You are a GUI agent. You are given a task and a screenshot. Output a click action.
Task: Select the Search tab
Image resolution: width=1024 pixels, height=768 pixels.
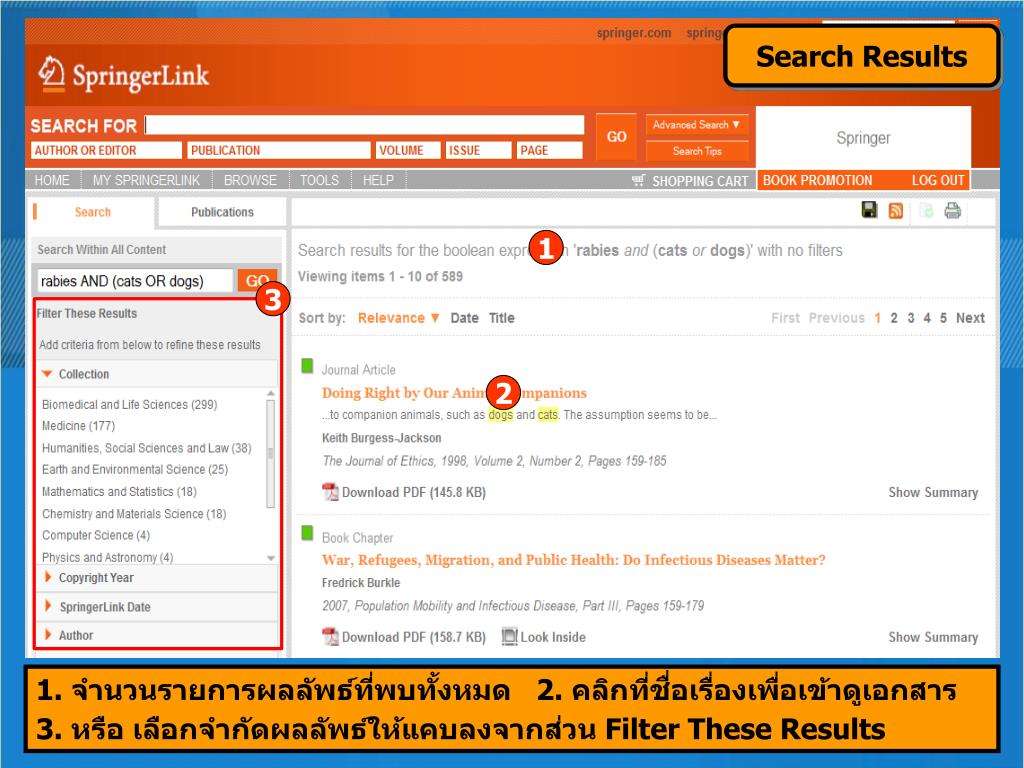92,212
